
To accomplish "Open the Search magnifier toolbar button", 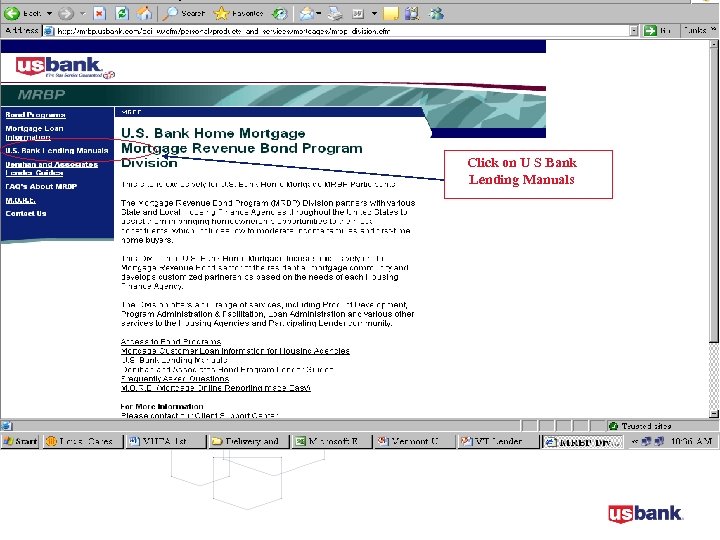I will (184, 13).
